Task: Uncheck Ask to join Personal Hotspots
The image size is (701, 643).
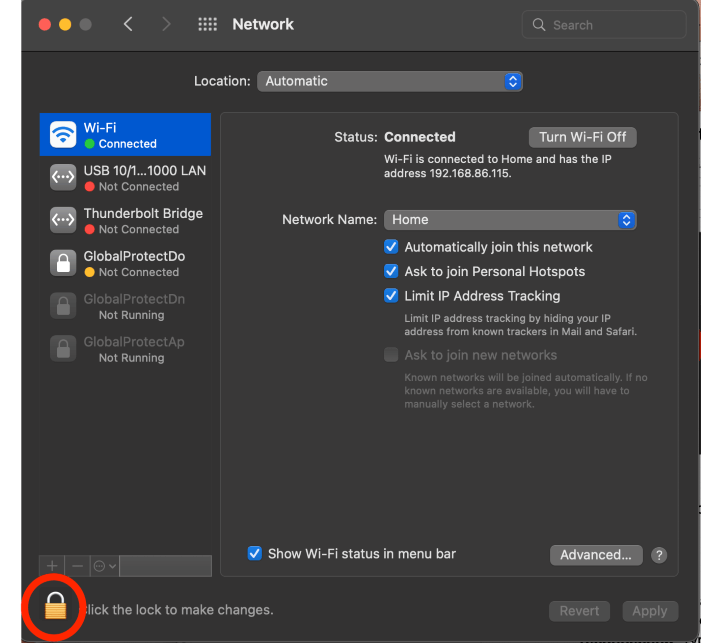Action: (391, 271)
